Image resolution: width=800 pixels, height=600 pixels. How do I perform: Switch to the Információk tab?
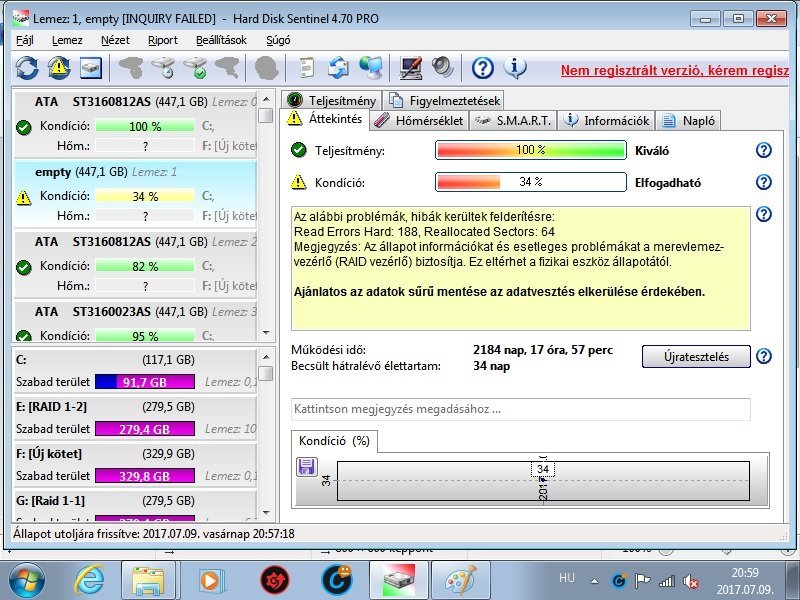click(606, 121)
